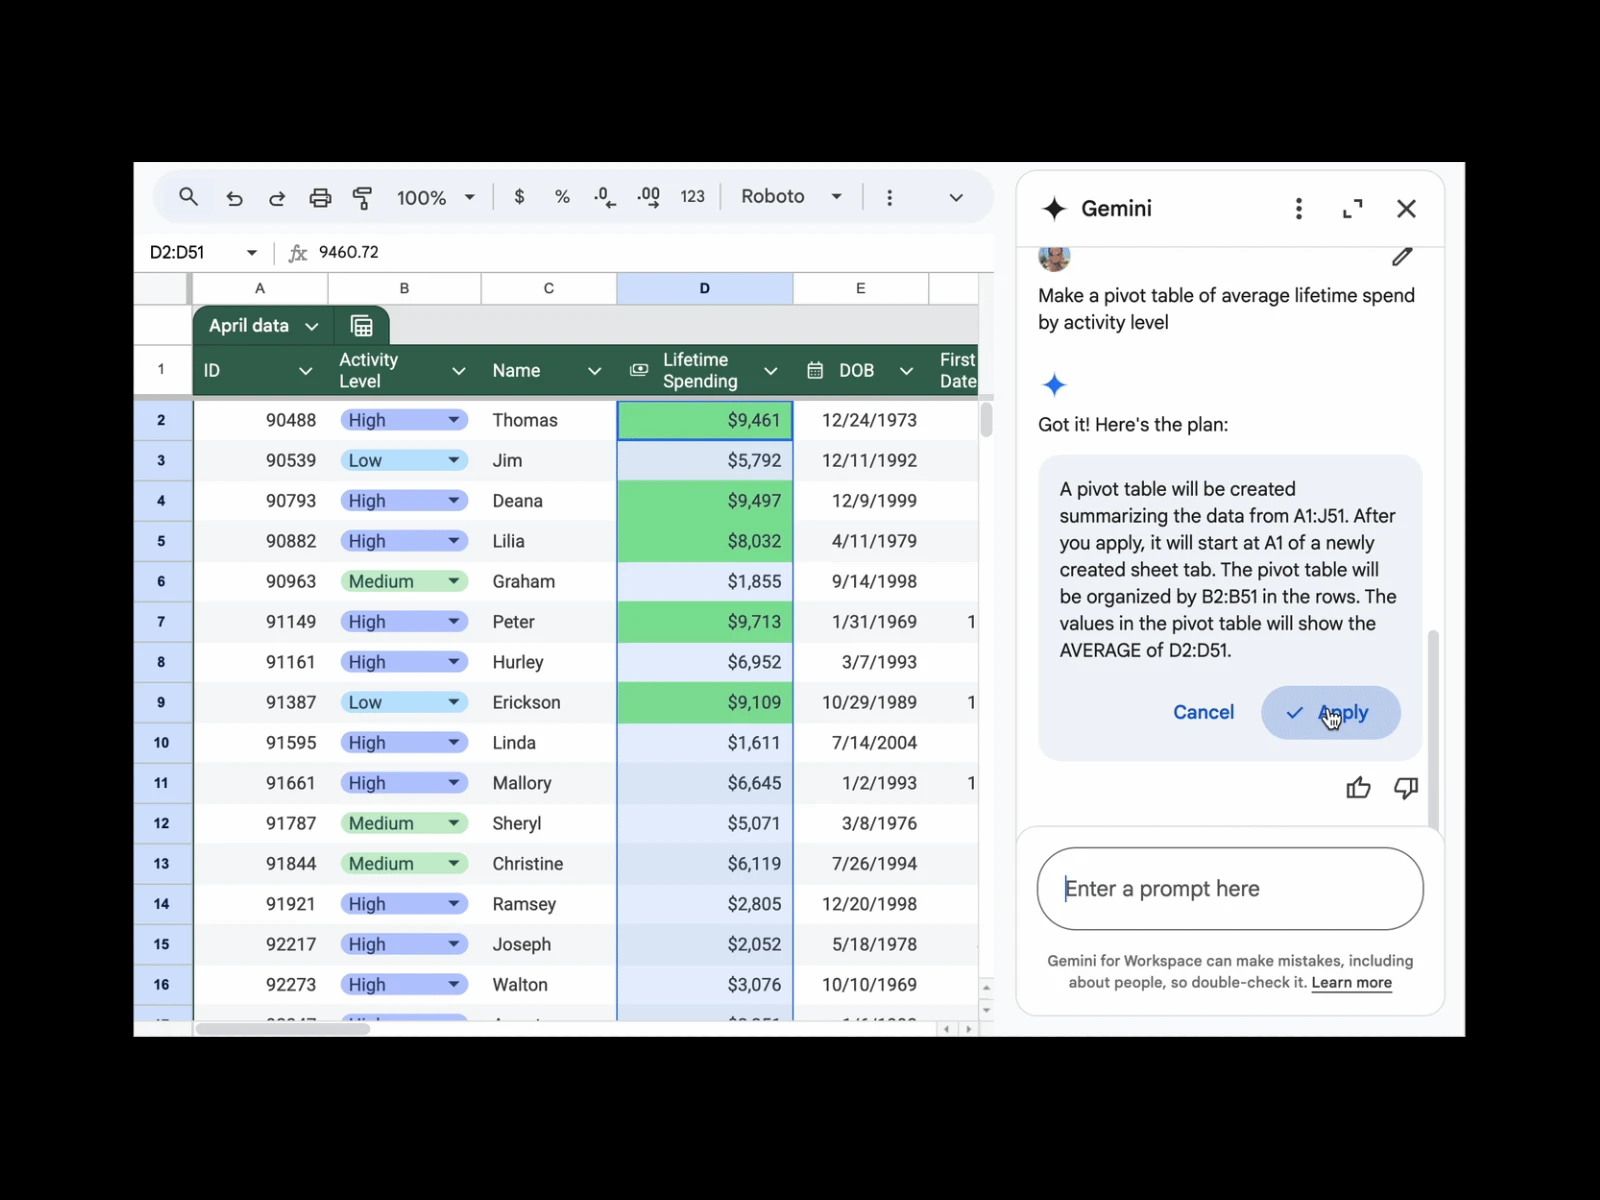The height and width of the screenshot is (1200, 1600).
Task: Open the DOB column dropdown
Action: pyautogui.click(x=906, y=371)
